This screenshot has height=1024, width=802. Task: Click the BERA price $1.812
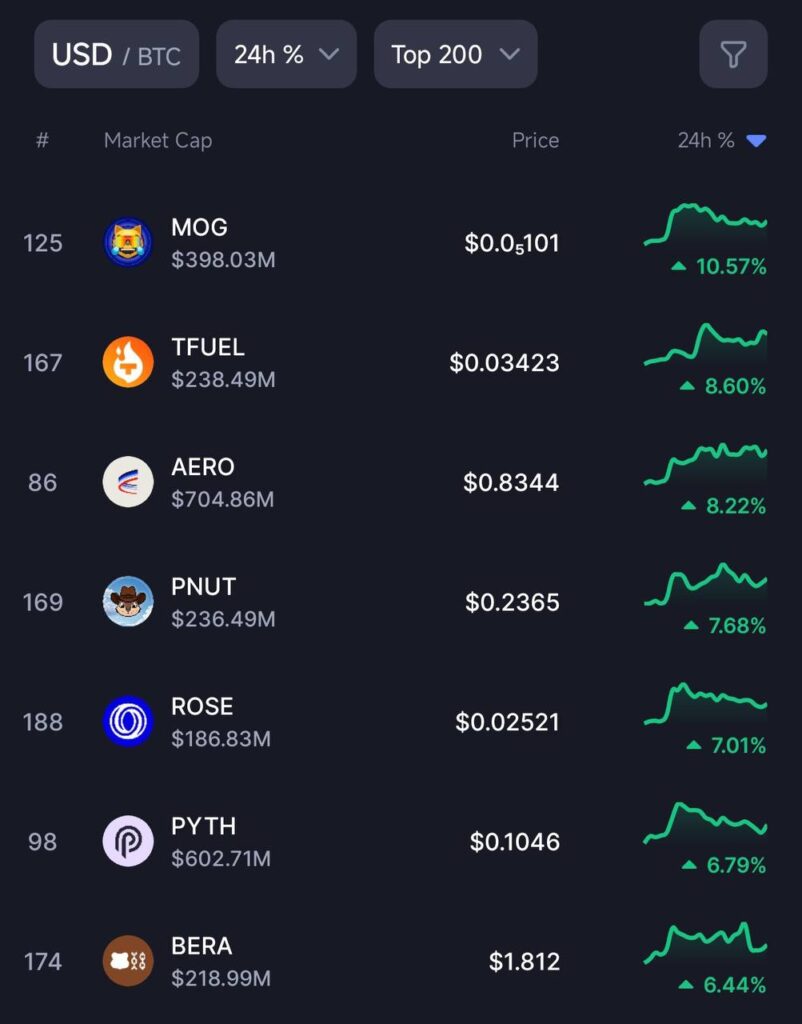coord(524,961)
